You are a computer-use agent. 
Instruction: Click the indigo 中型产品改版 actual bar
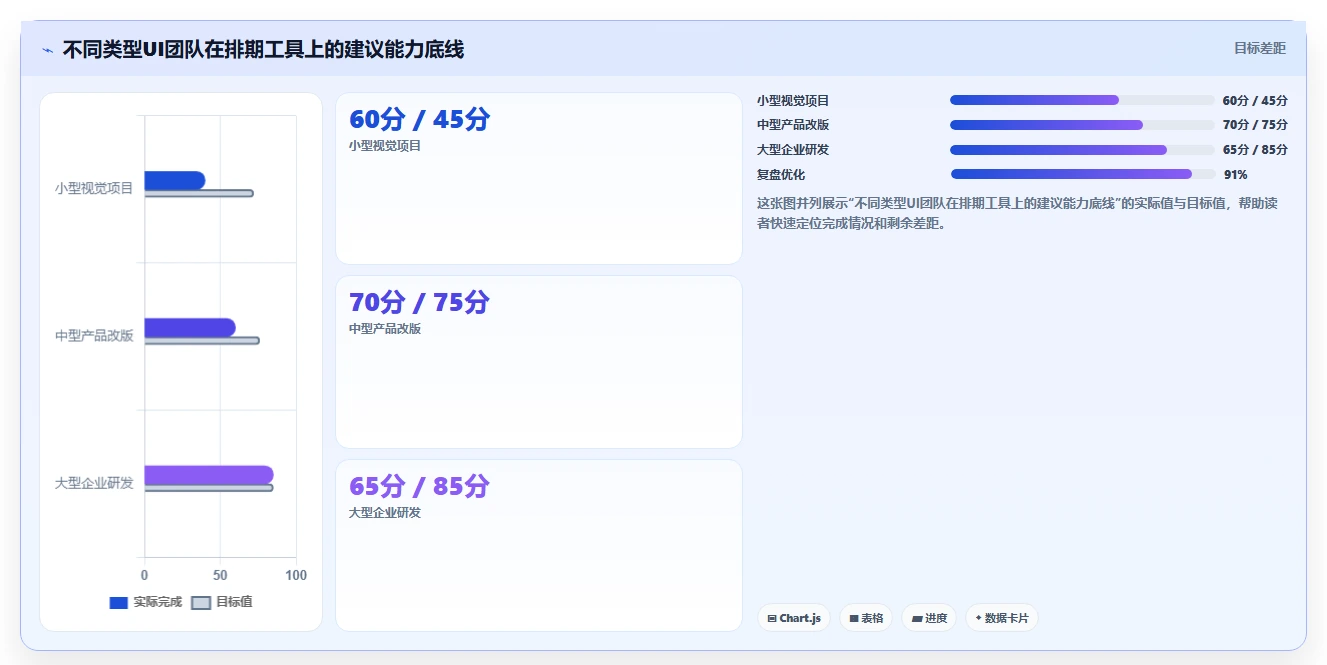point(189,327)
